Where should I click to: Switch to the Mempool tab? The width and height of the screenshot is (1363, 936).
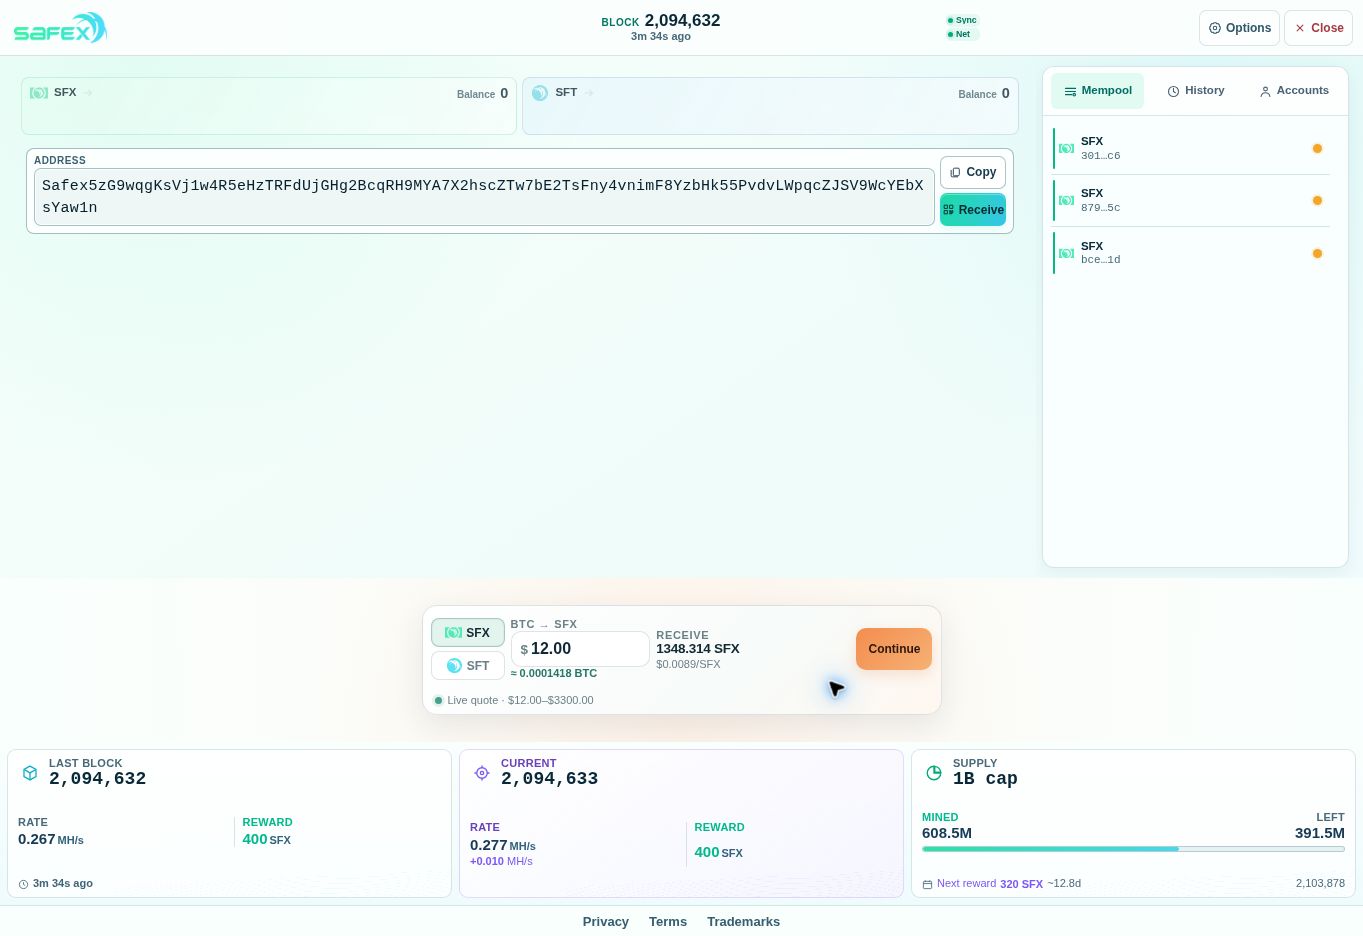[1097, 91]
